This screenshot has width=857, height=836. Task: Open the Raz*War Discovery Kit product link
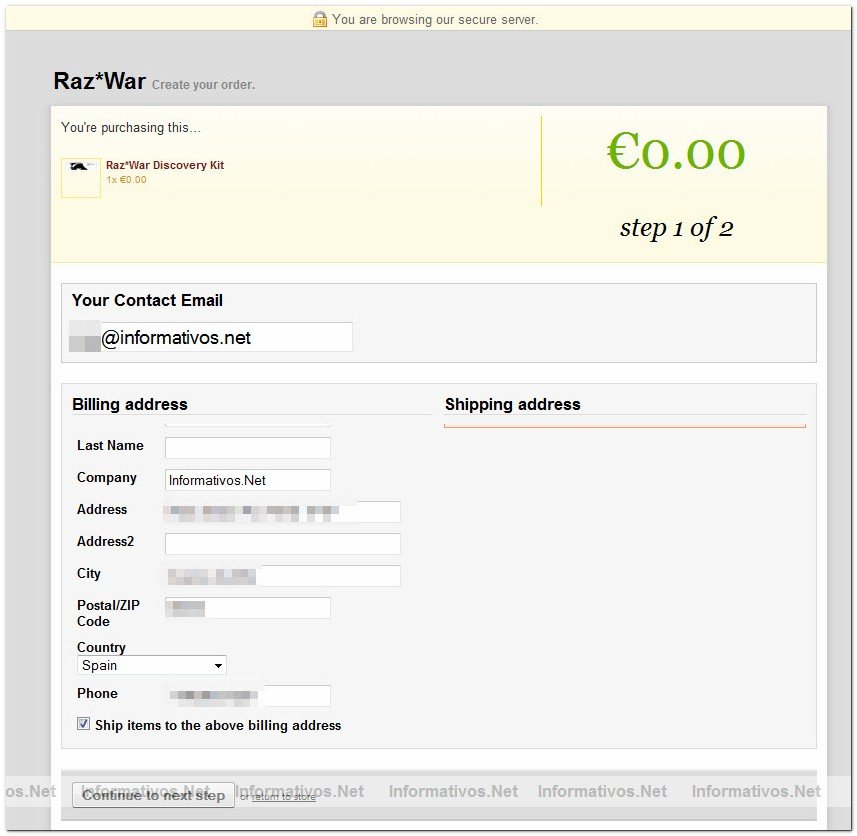165,165
